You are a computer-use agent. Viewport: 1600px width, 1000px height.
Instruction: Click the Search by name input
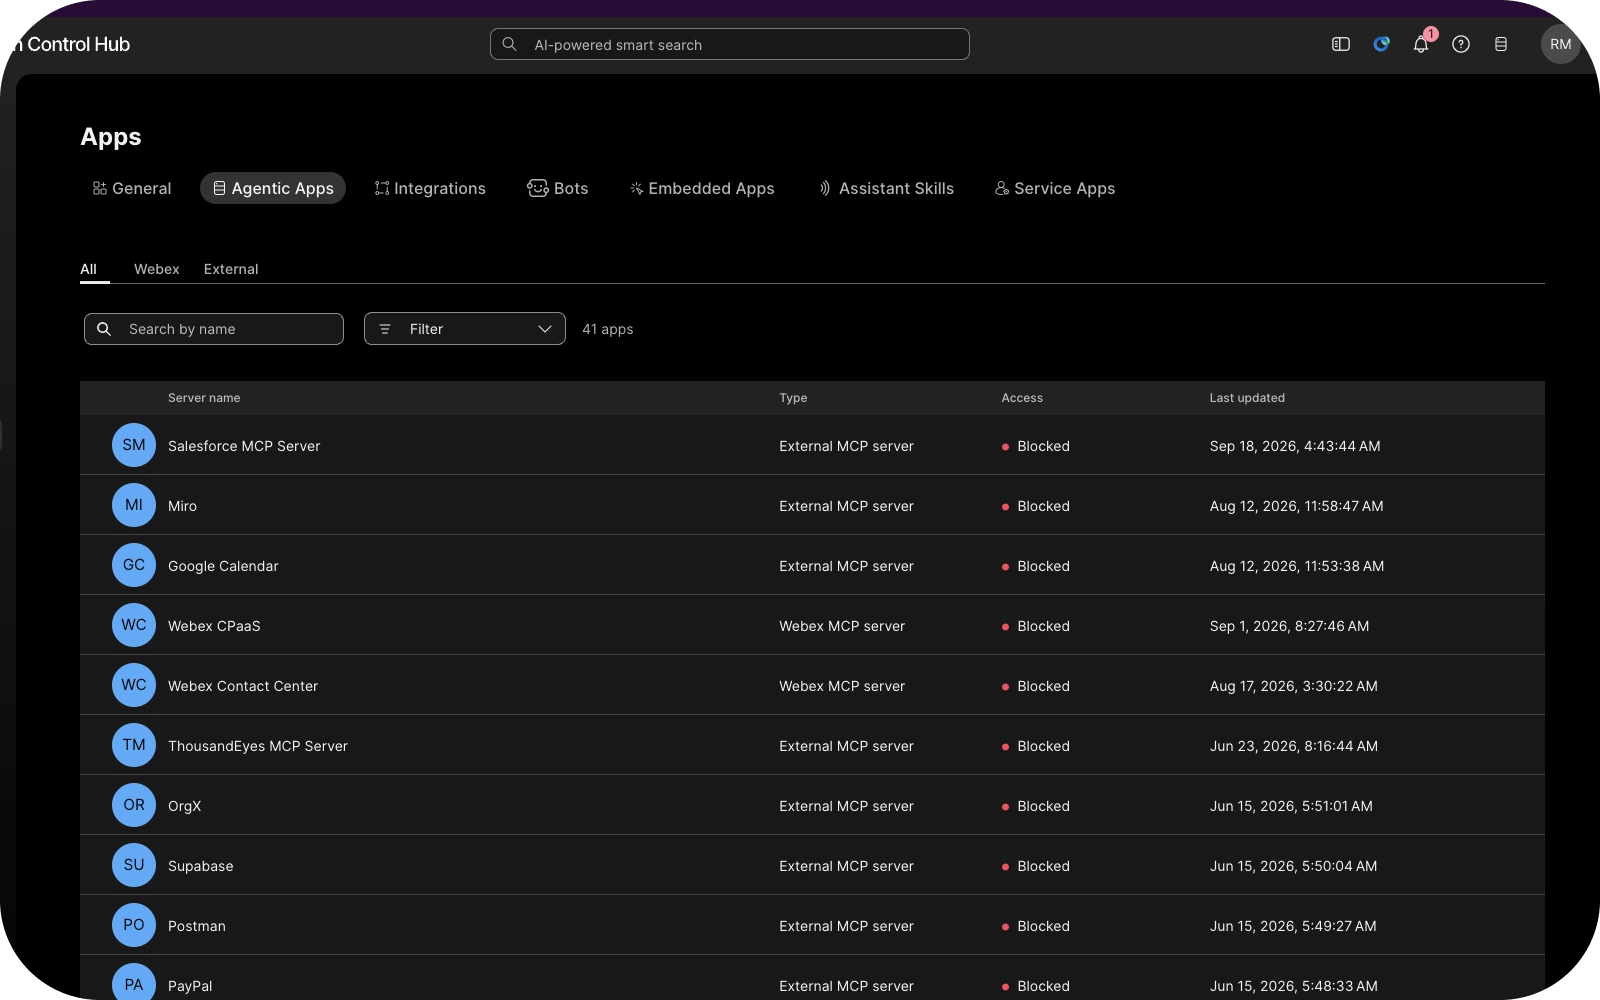[214, 329]
